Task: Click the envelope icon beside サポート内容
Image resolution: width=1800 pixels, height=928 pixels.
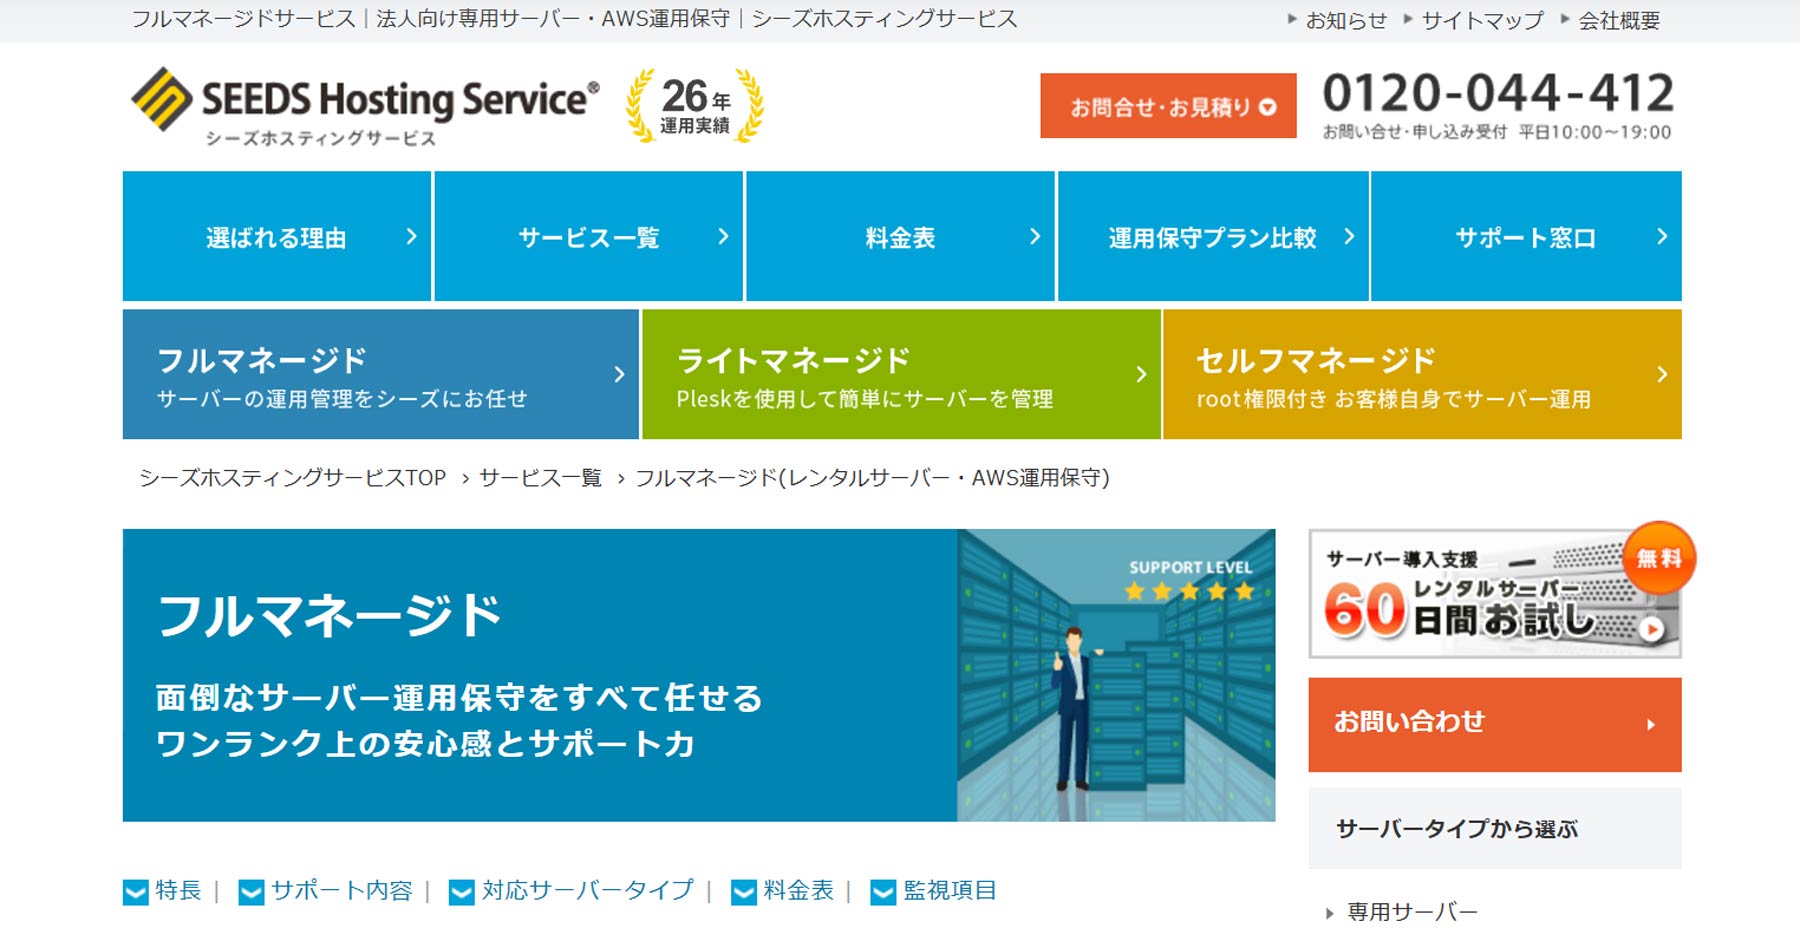Action: tap(252, 891)
